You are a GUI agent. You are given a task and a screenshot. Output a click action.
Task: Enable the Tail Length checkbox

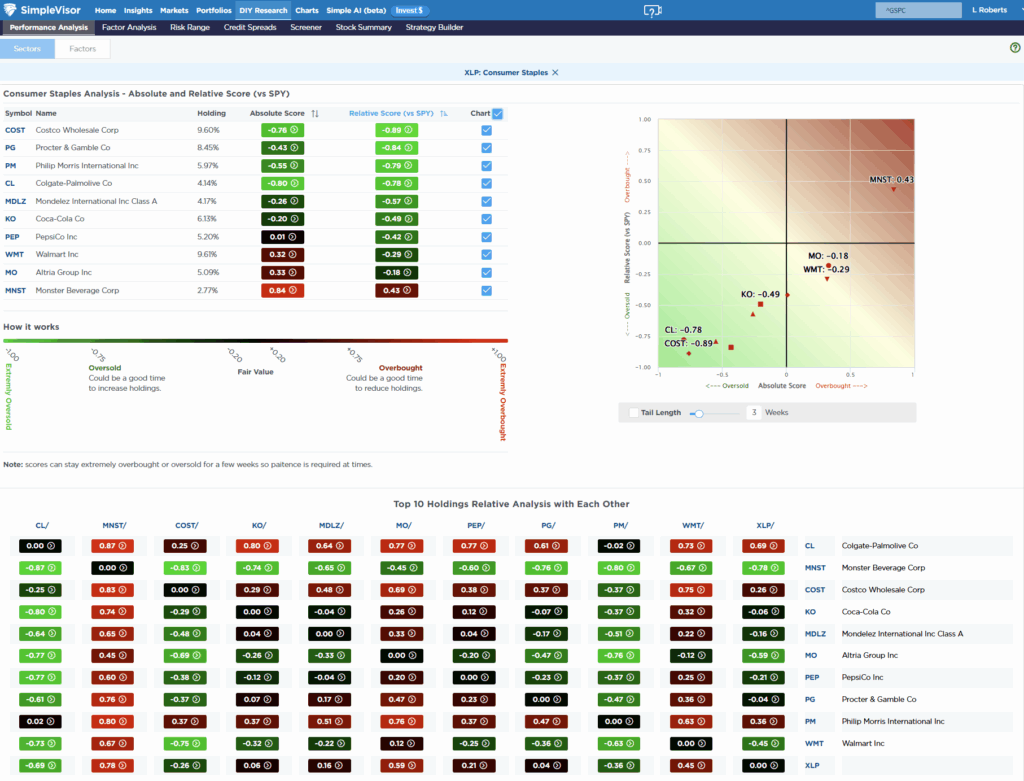pyautogui.click(x=634, y=412)
